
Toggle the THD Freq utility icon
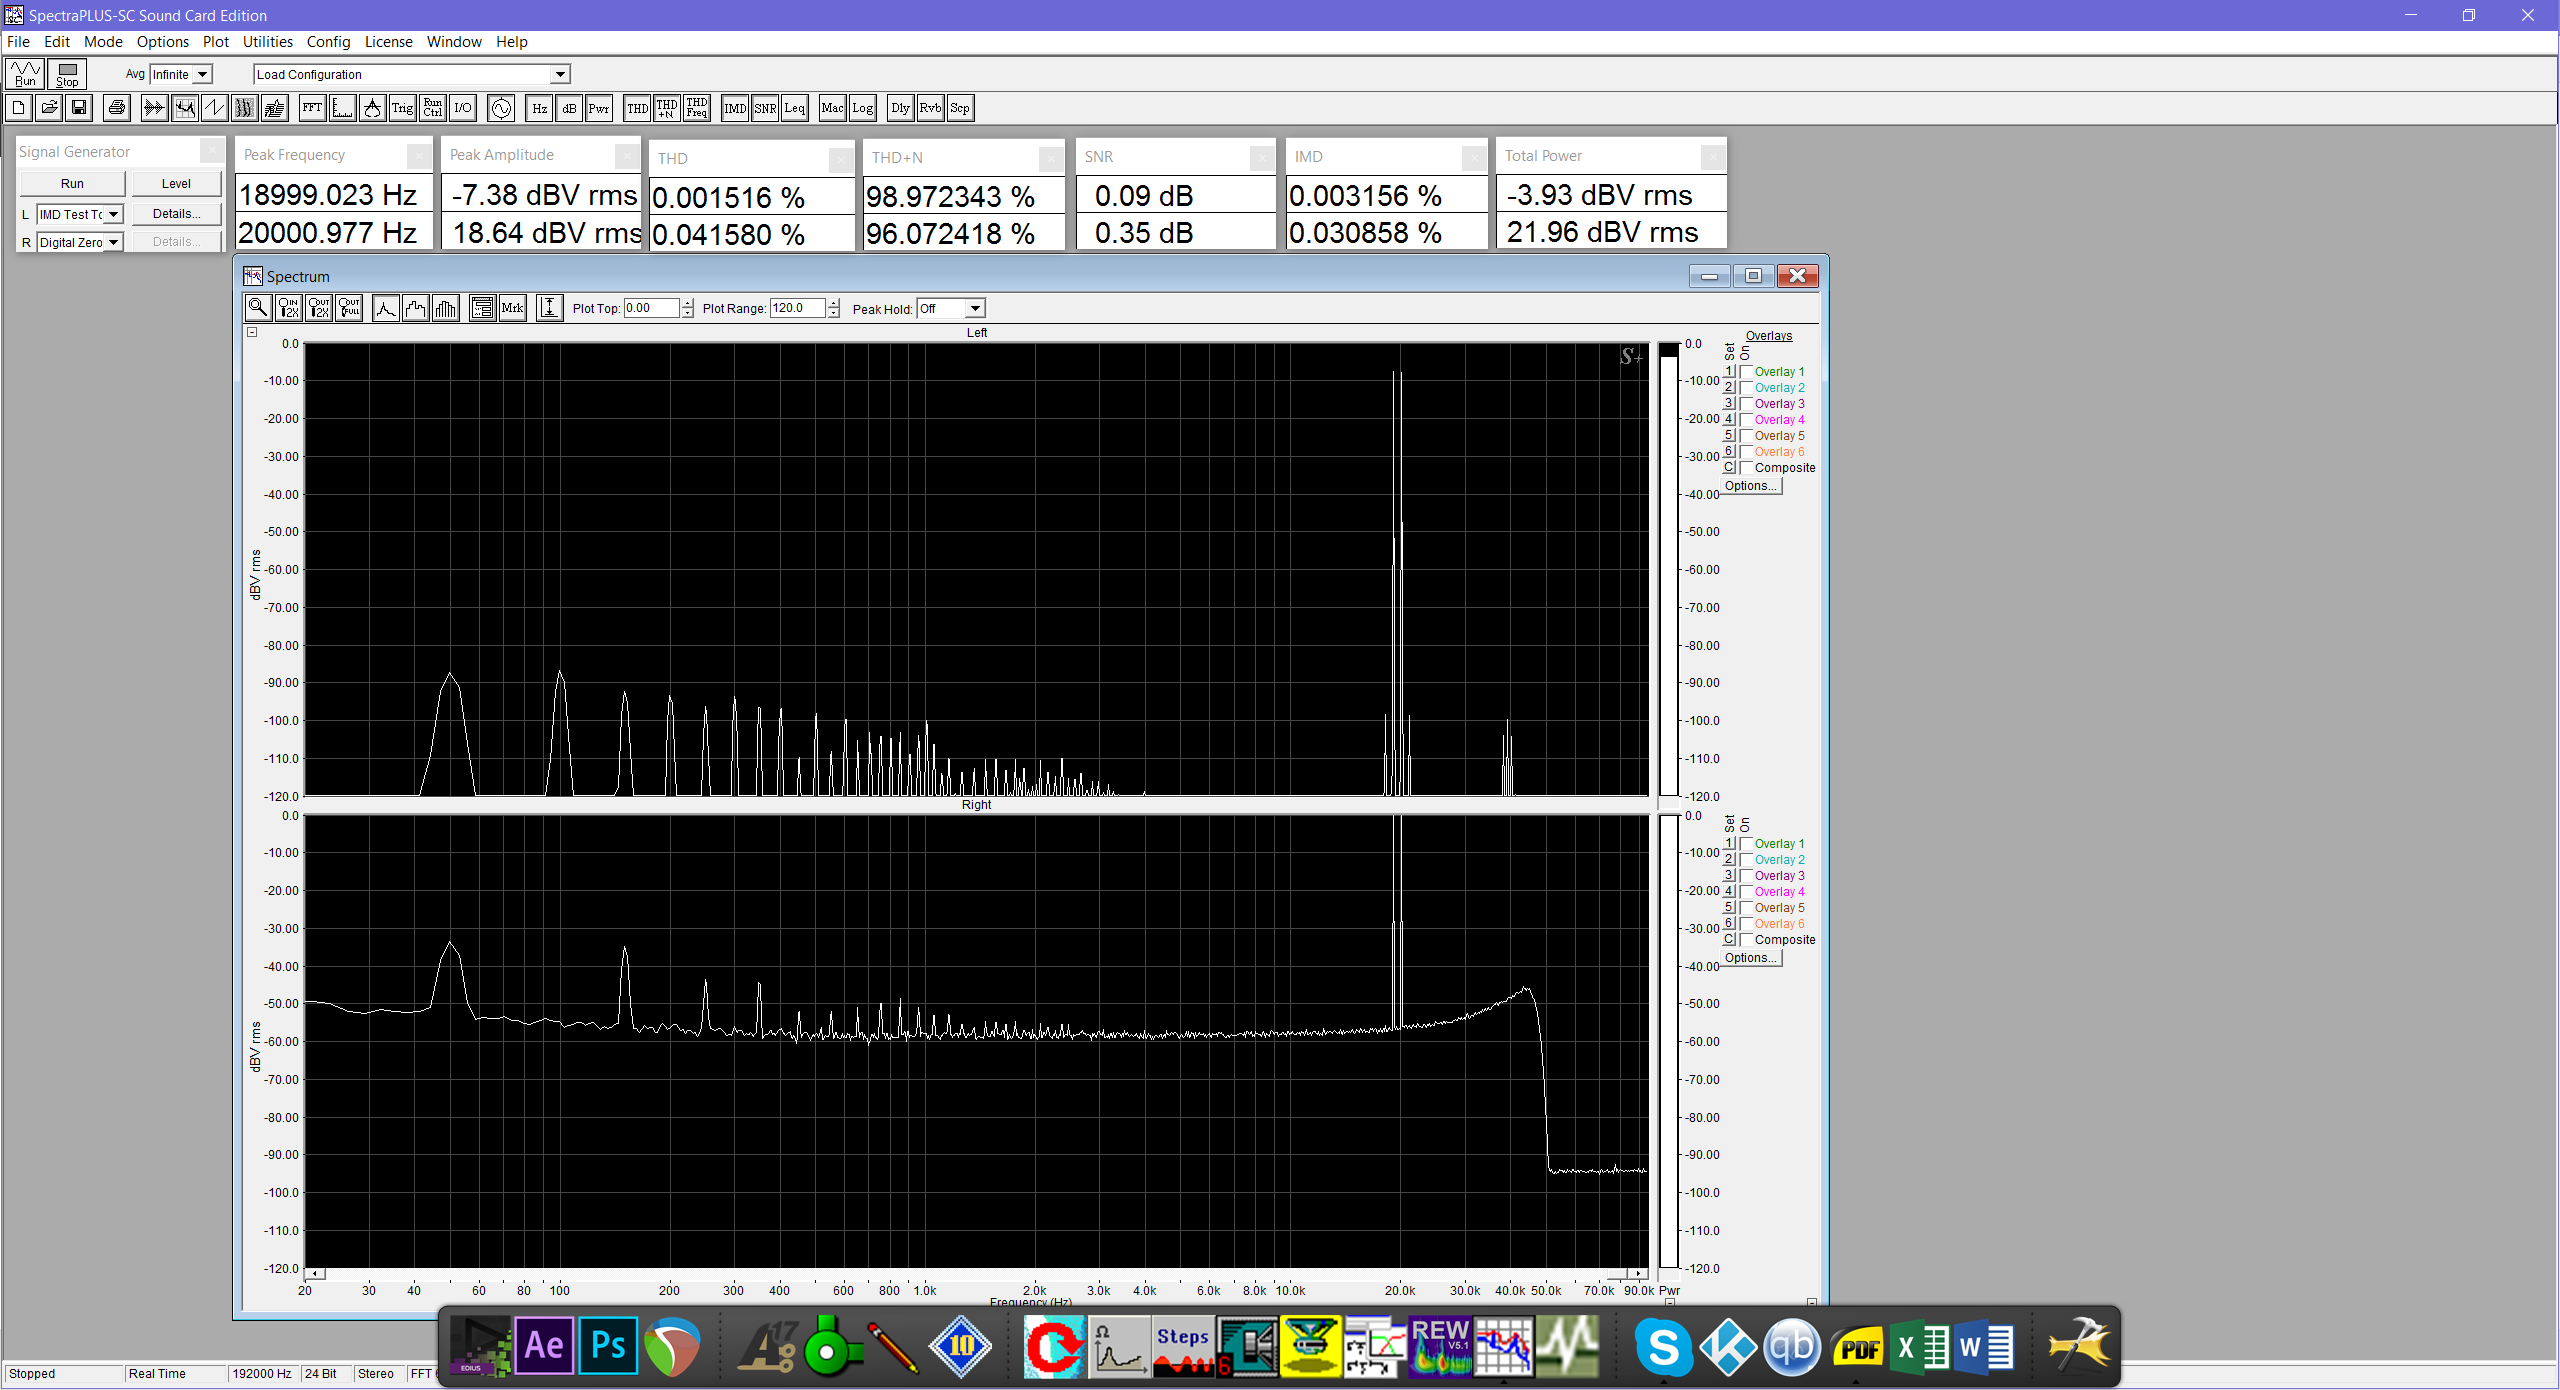click(697, 108)
